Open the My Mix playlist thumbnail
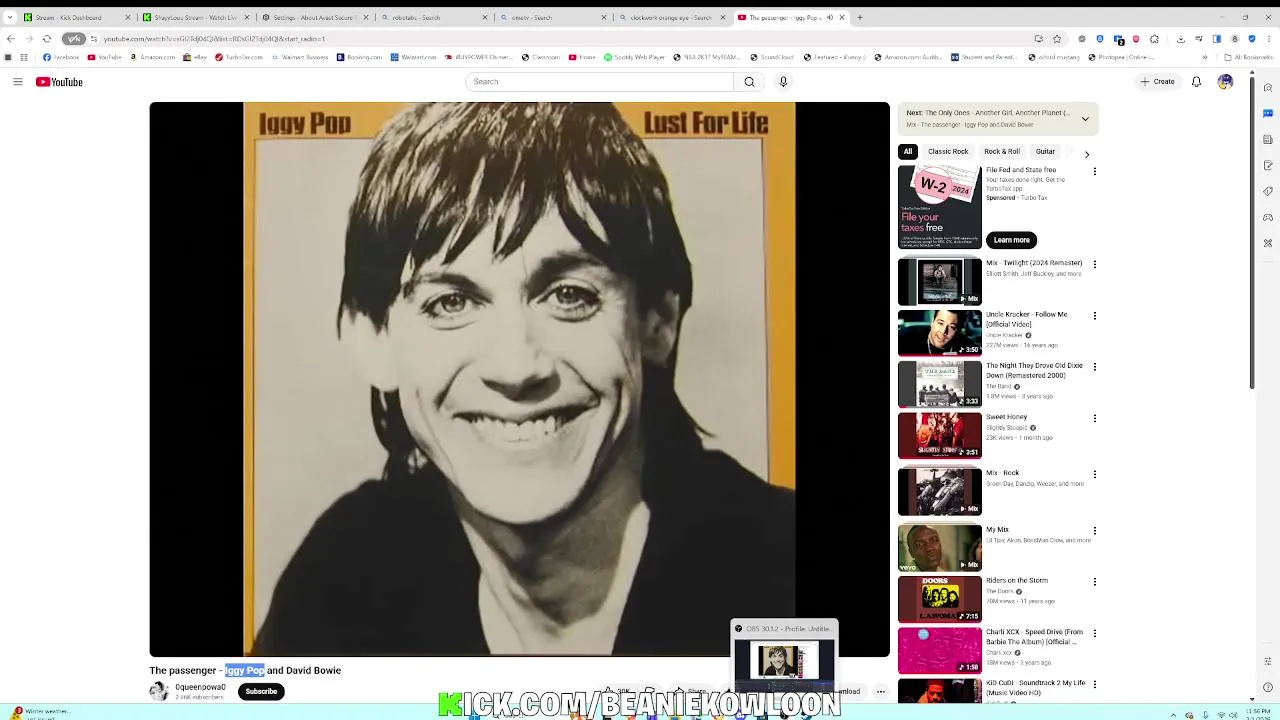The height and width of the screenshot is (720, 1280). coord(940,548)
